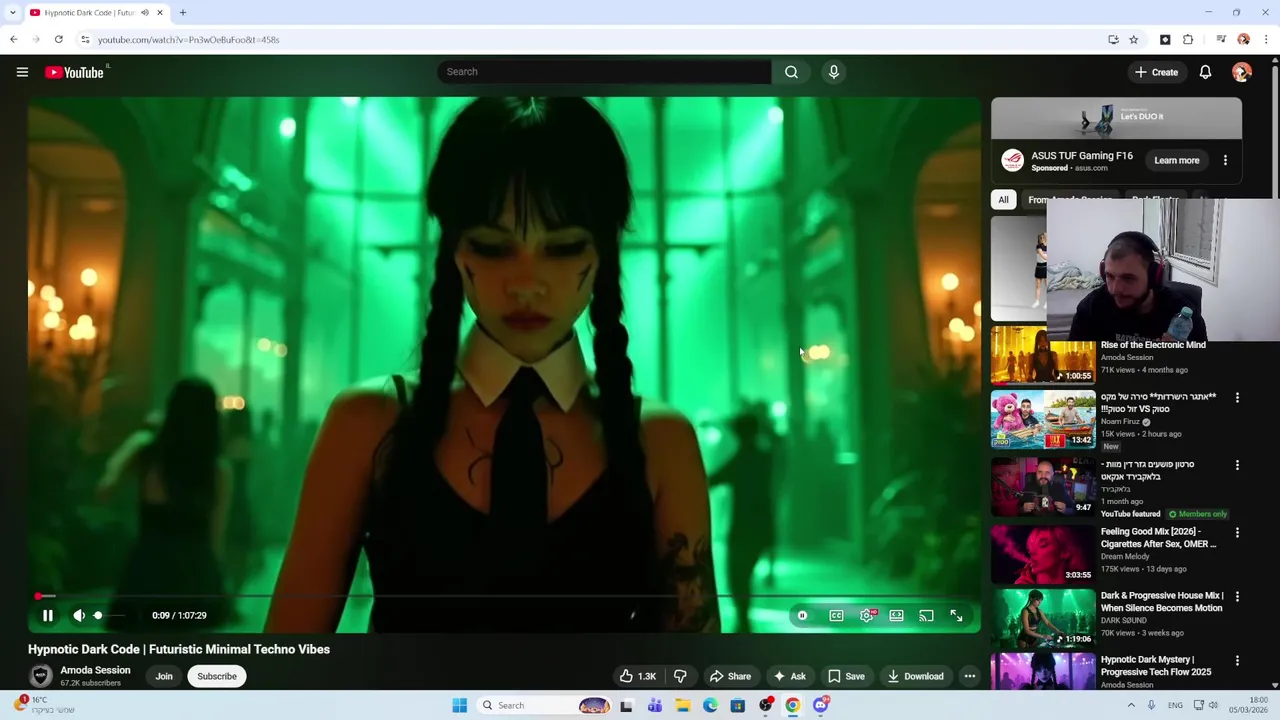
Task: Download the video
Action: [x=915, y=676]
